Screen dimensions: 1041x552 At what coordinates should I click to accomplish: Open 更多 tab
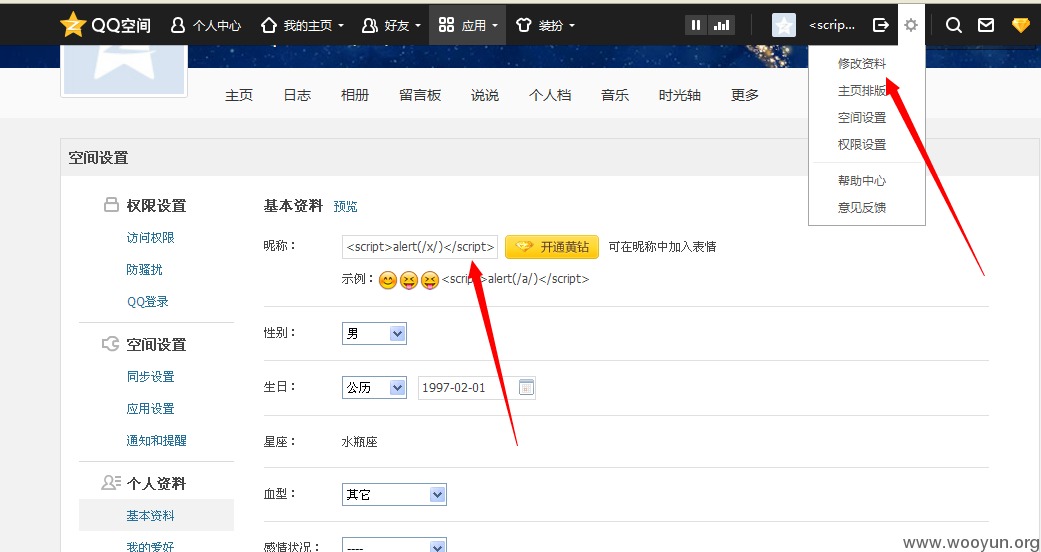[x=745, y=95]
